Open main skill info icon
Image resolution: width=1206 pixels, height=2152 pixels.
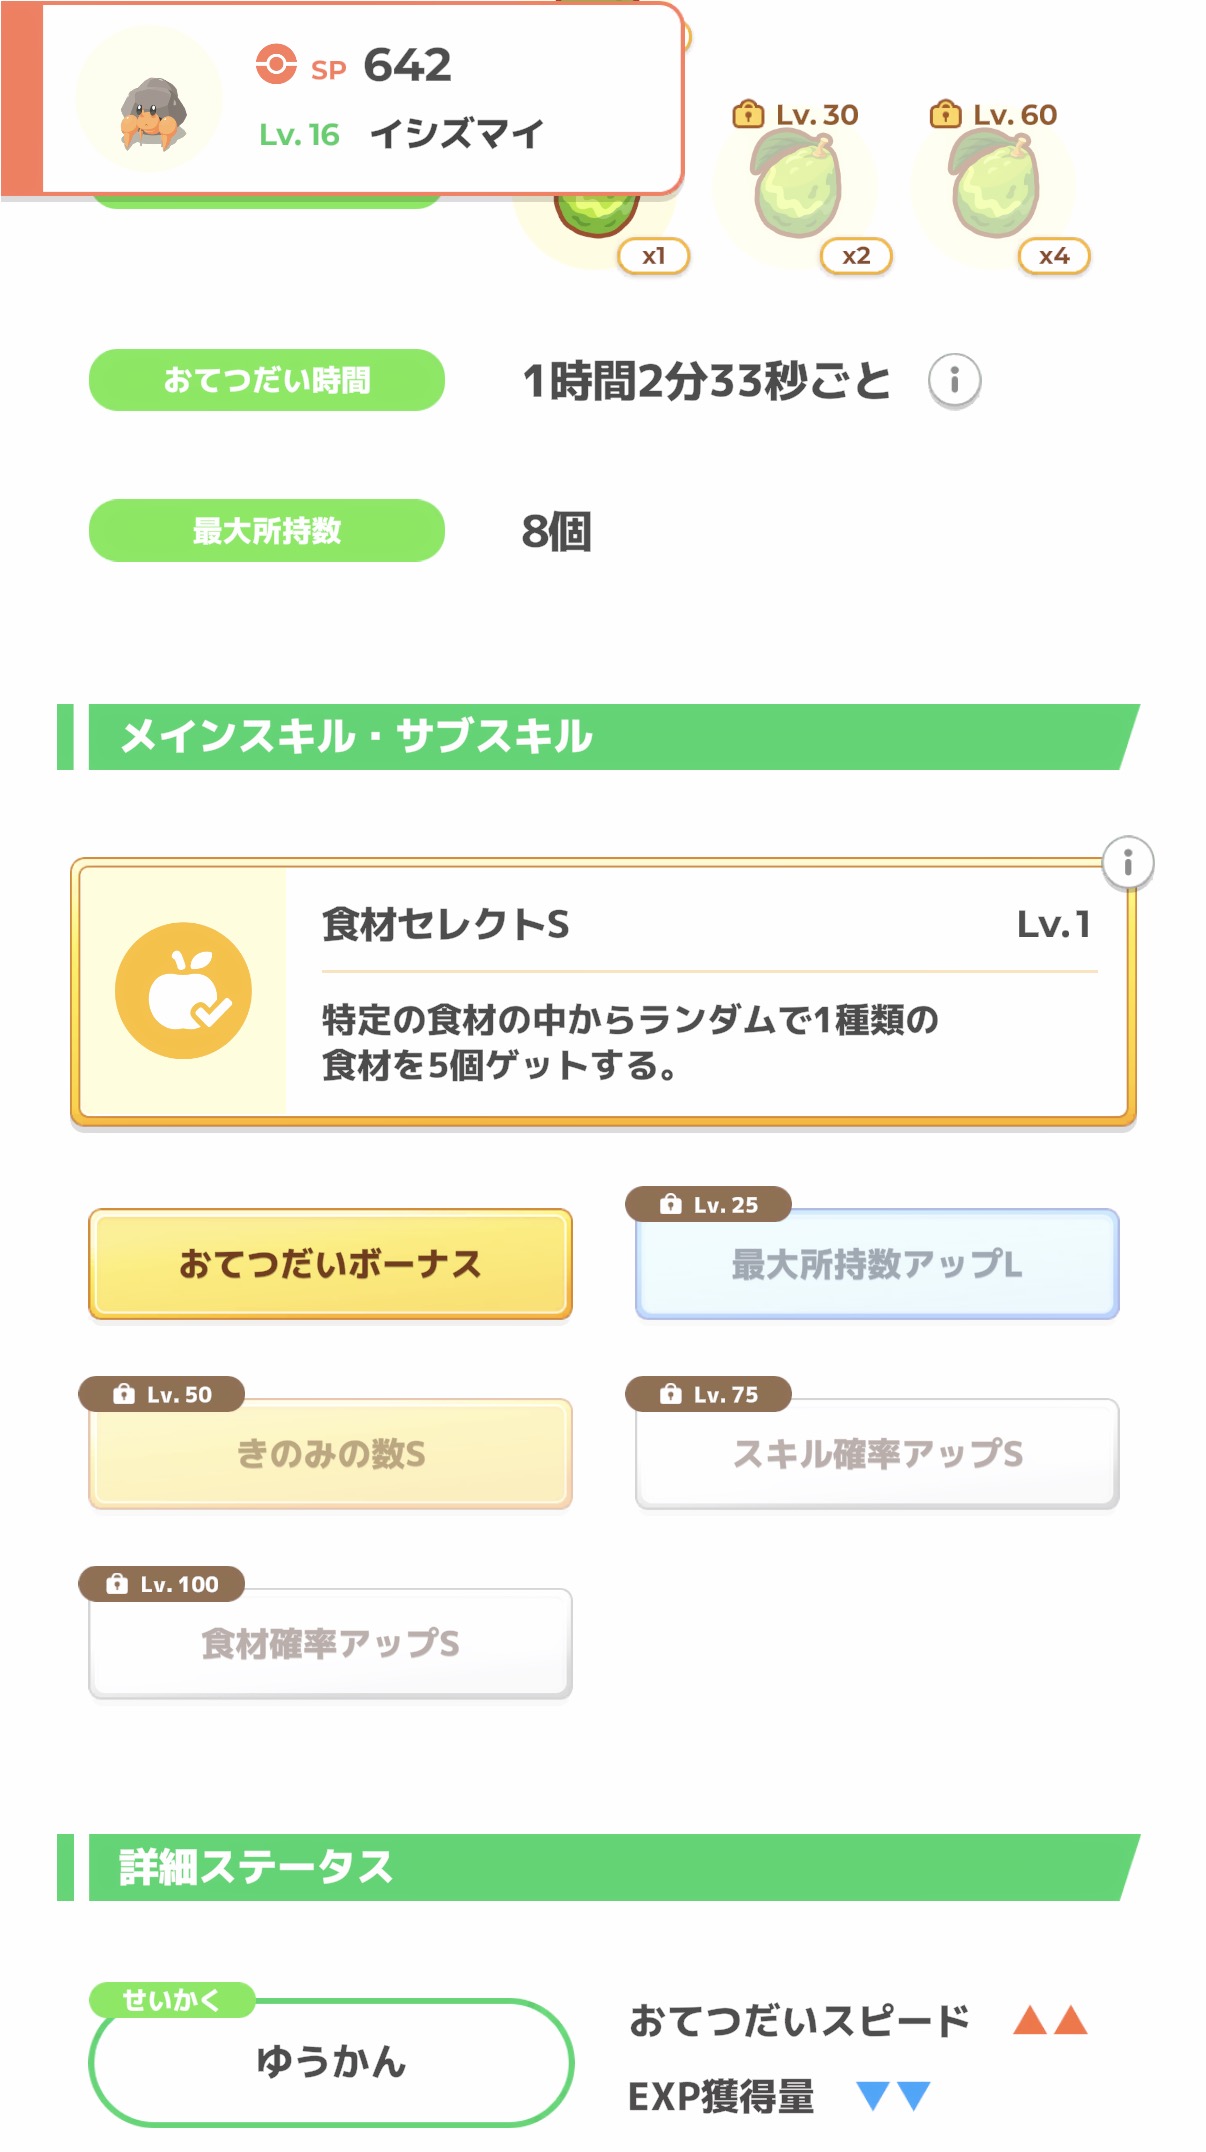pos(1128,862)
